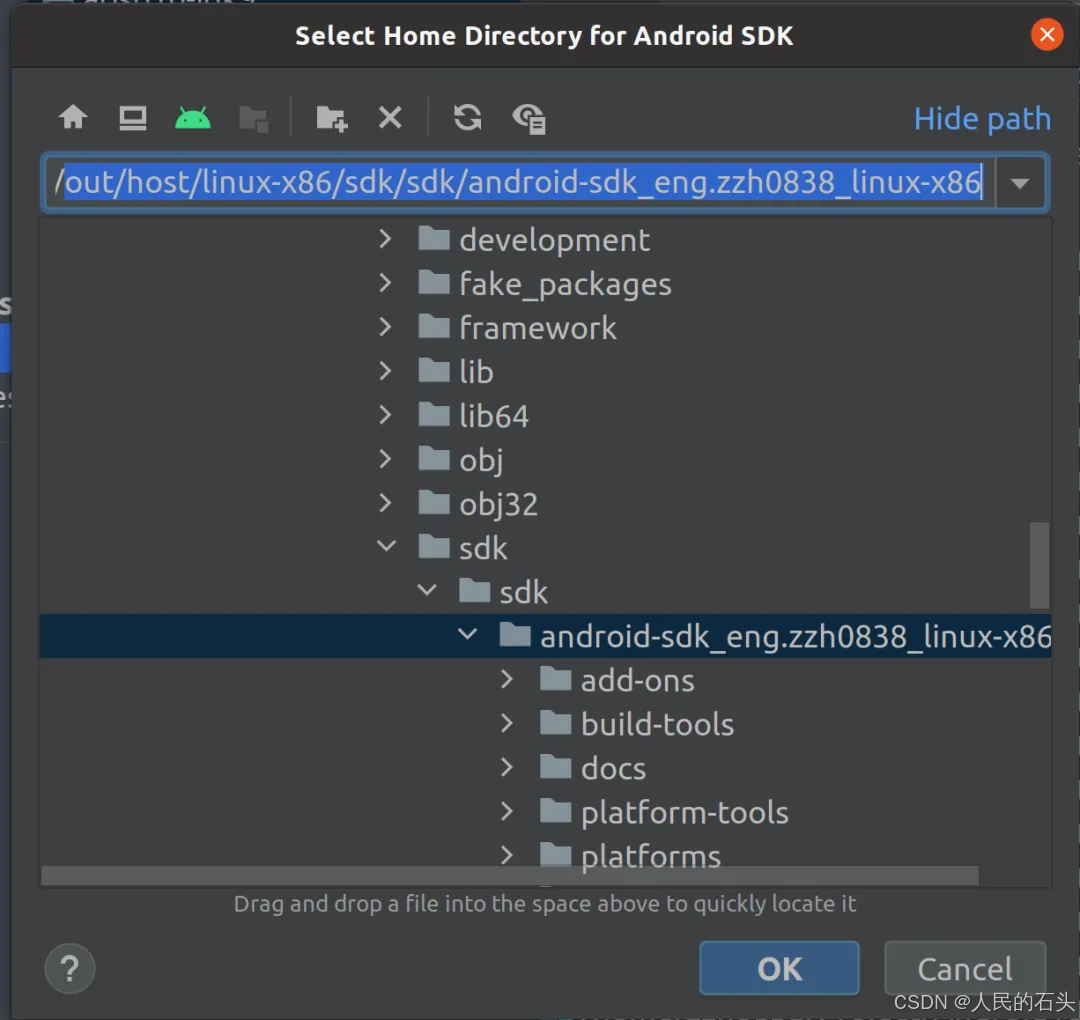Select the platforms folder in the tree
This screenshot has width=1080, height=1020.
649,856
